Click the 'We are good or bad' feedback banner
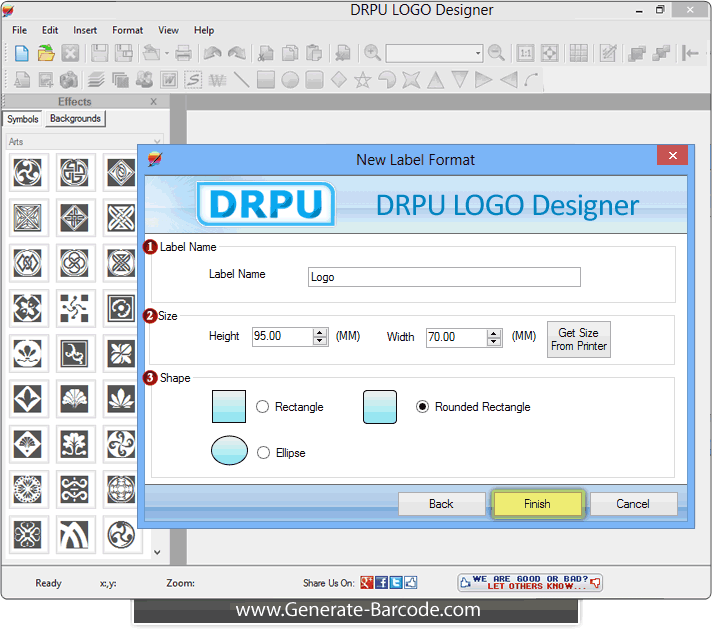712x629 pixels. pyautogui.click(x=529, y=582)
